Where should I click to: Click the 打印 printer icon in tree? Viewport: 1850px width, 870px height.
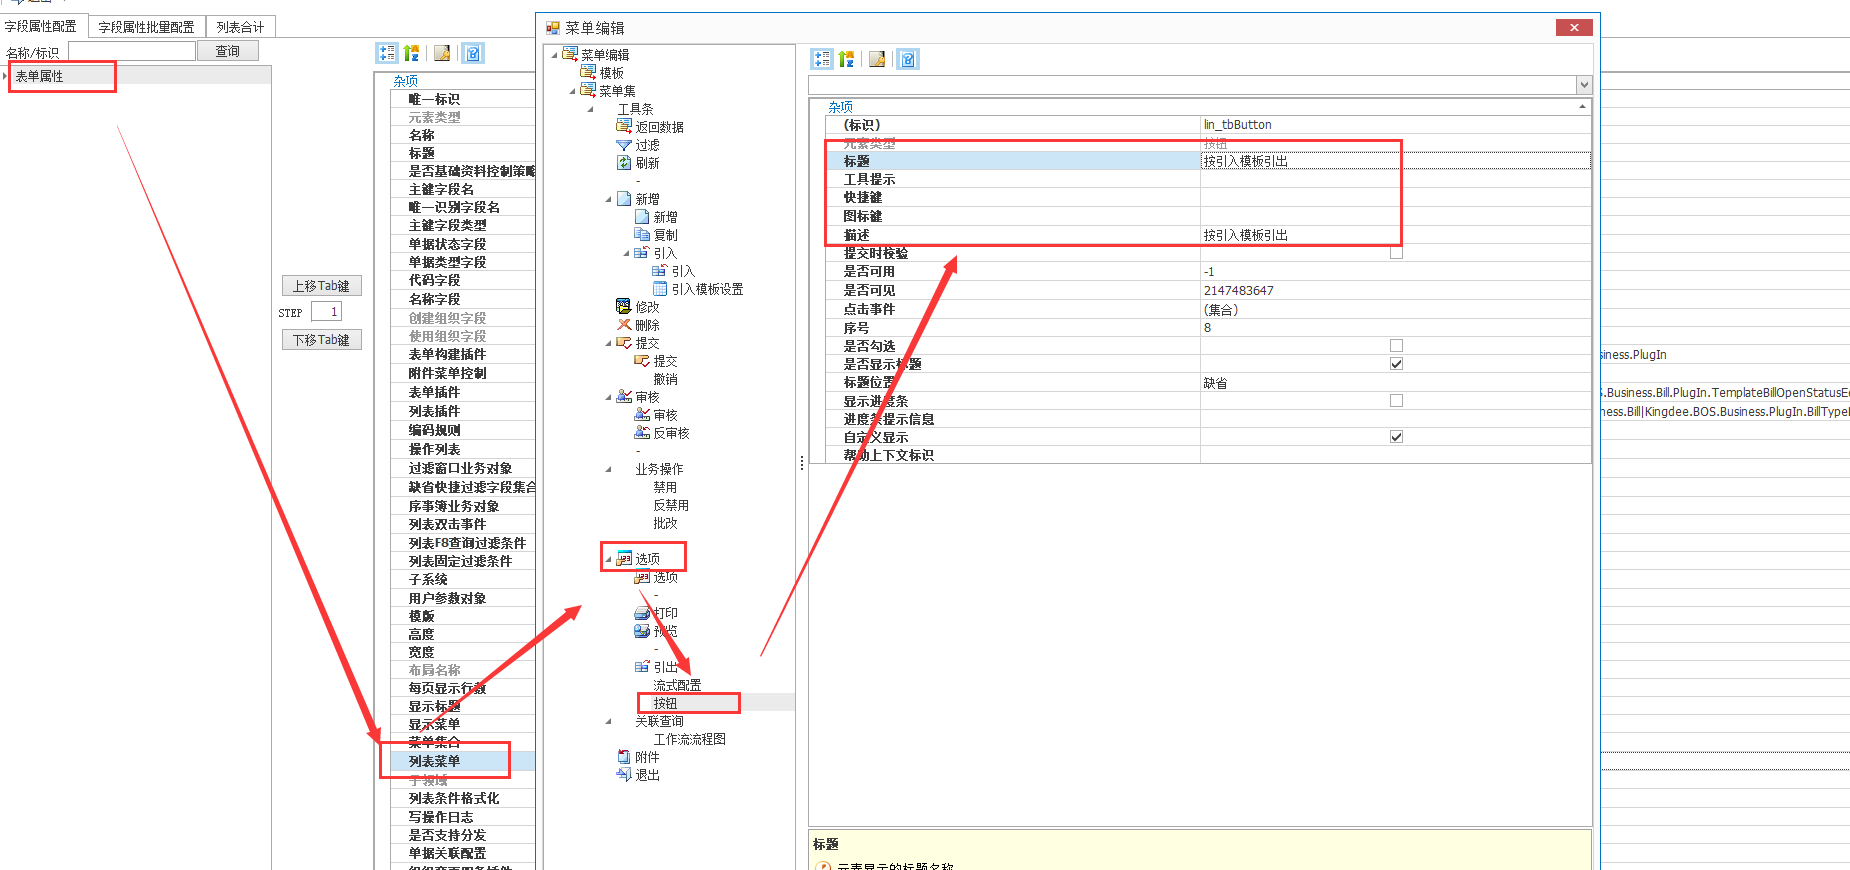(x=642, y=613)
